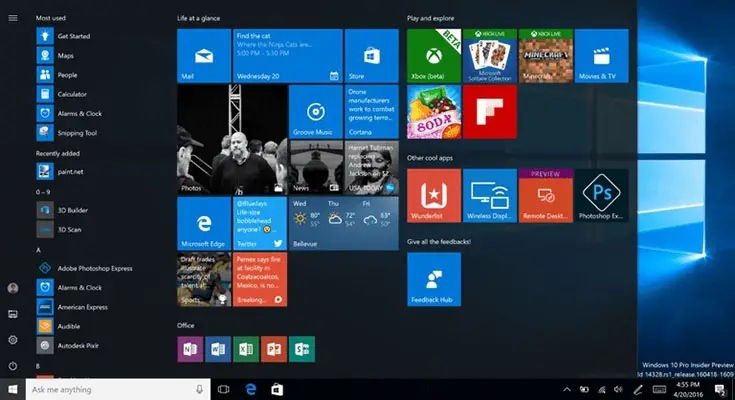Open Sway in Office group
The height and width of the screenshot is (400, 735).
coord(302,349)
